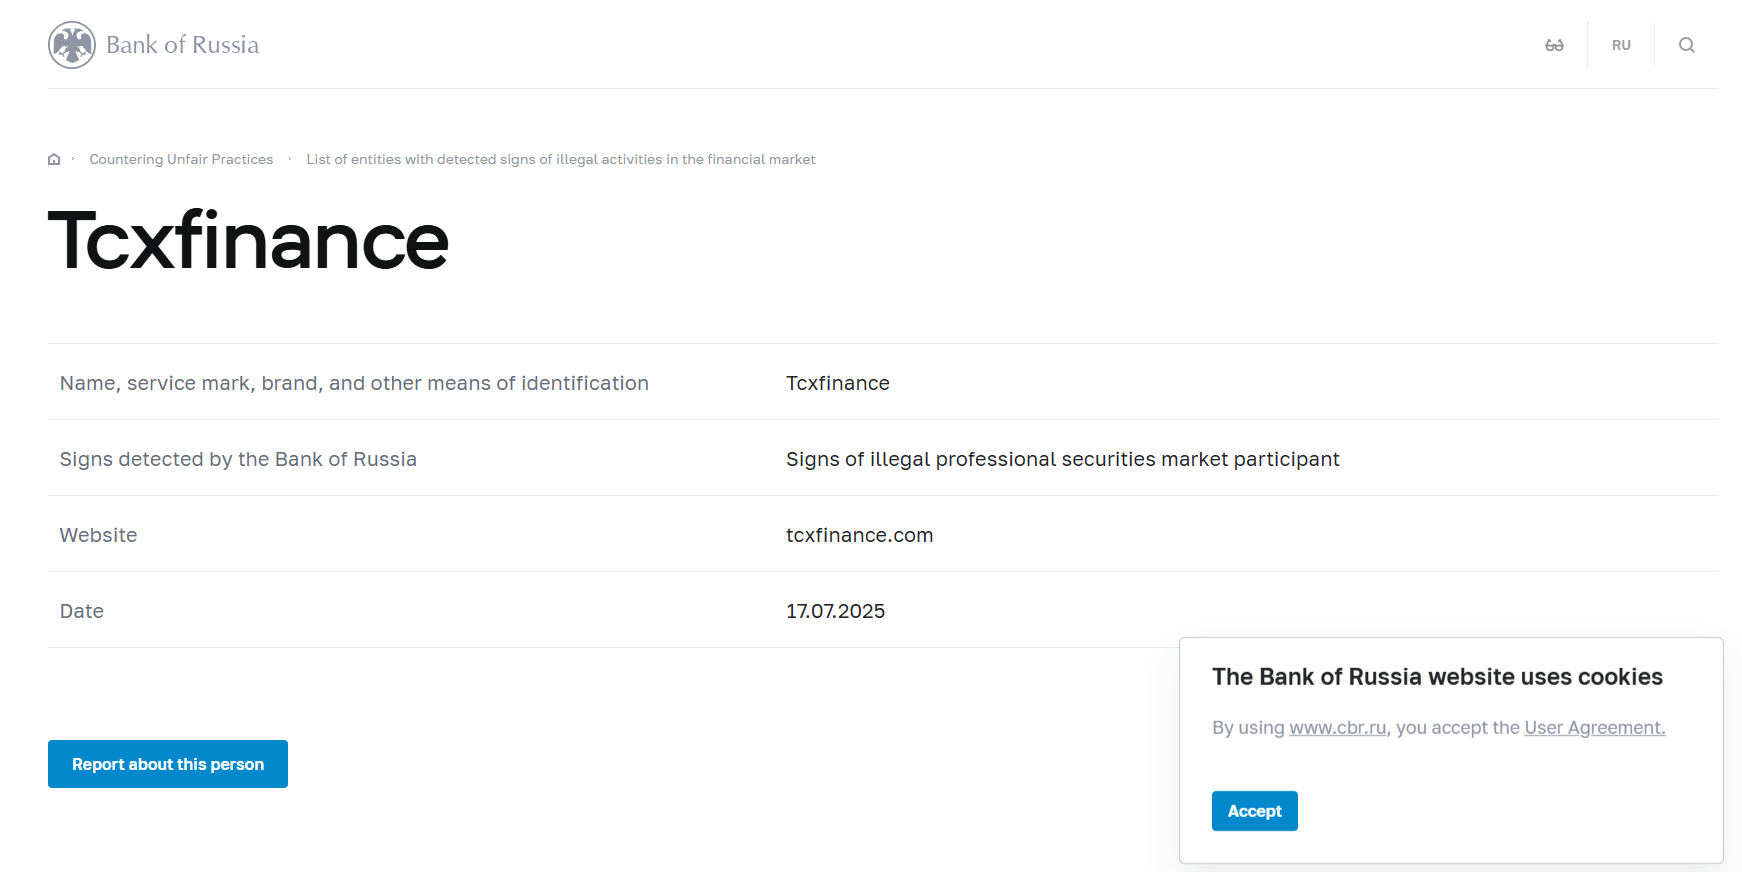Screen dimensions: 1742x872
Task: Click the 'Name, service mark, brand' row label
Action: tap(354, 383)
